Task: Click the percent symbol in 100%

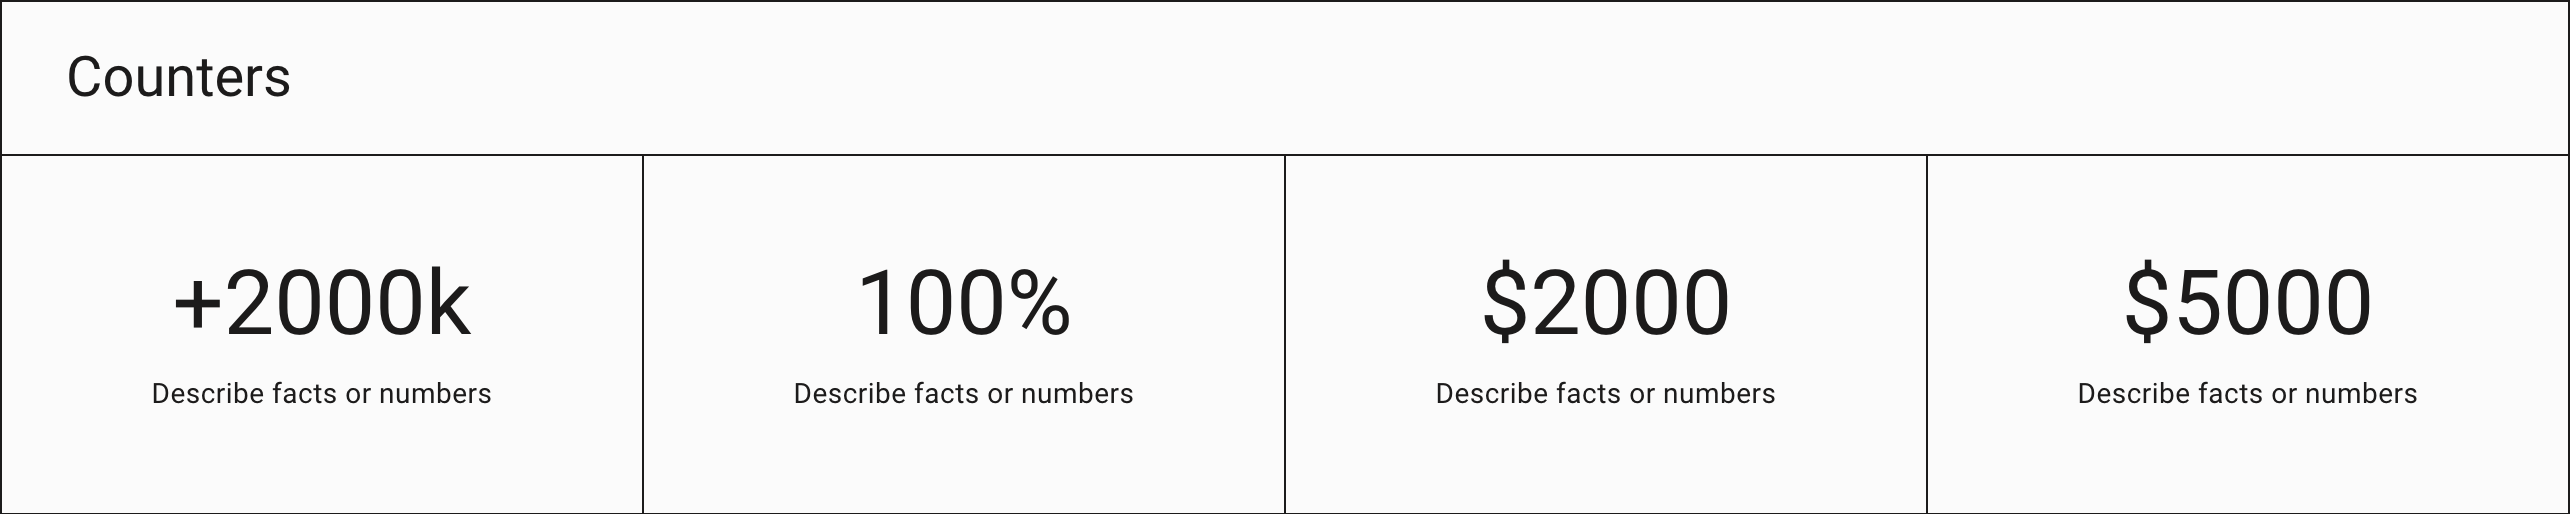Action: [x=1038, y=303]
